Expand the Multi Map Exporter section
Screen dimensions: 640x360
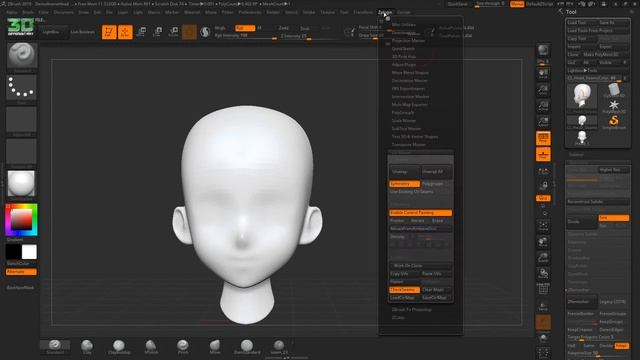409,104
